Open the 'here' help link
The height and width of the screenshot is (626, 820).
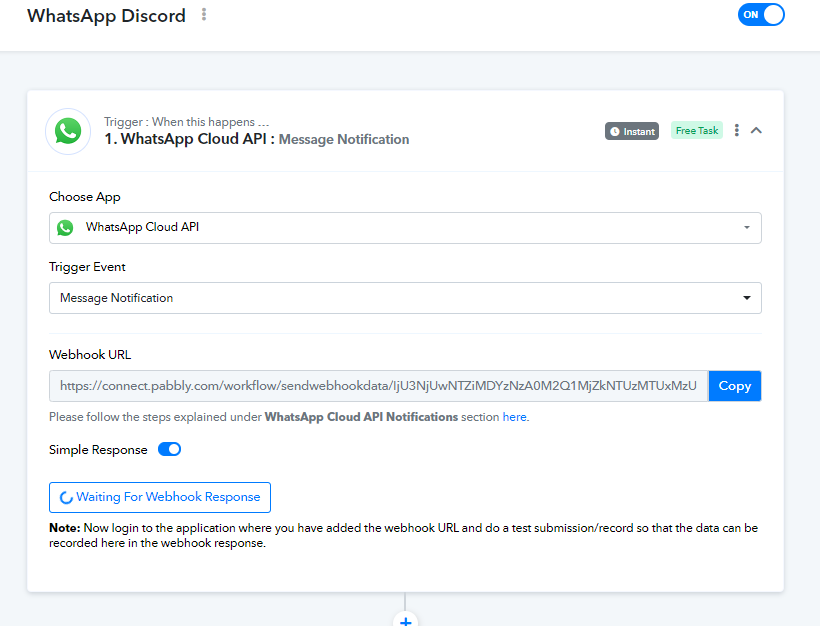point(514,417)
